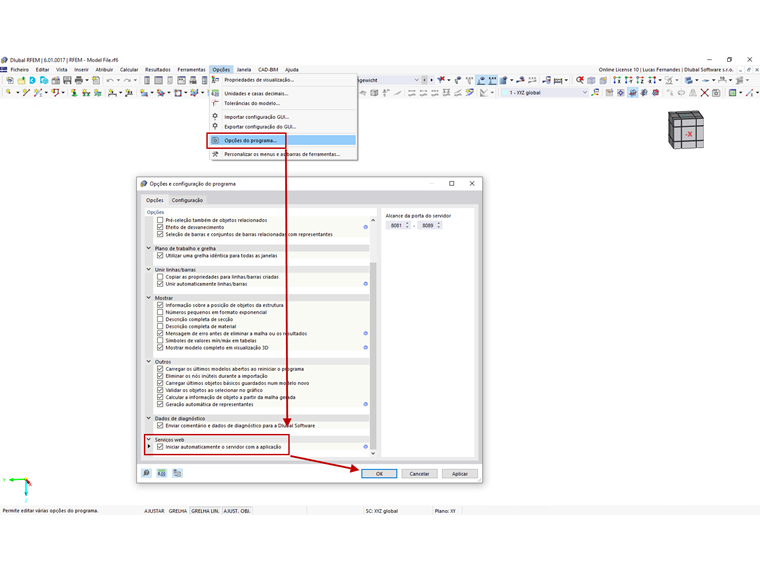Select Importar configuração GUI entry

[x=284, y=117]
